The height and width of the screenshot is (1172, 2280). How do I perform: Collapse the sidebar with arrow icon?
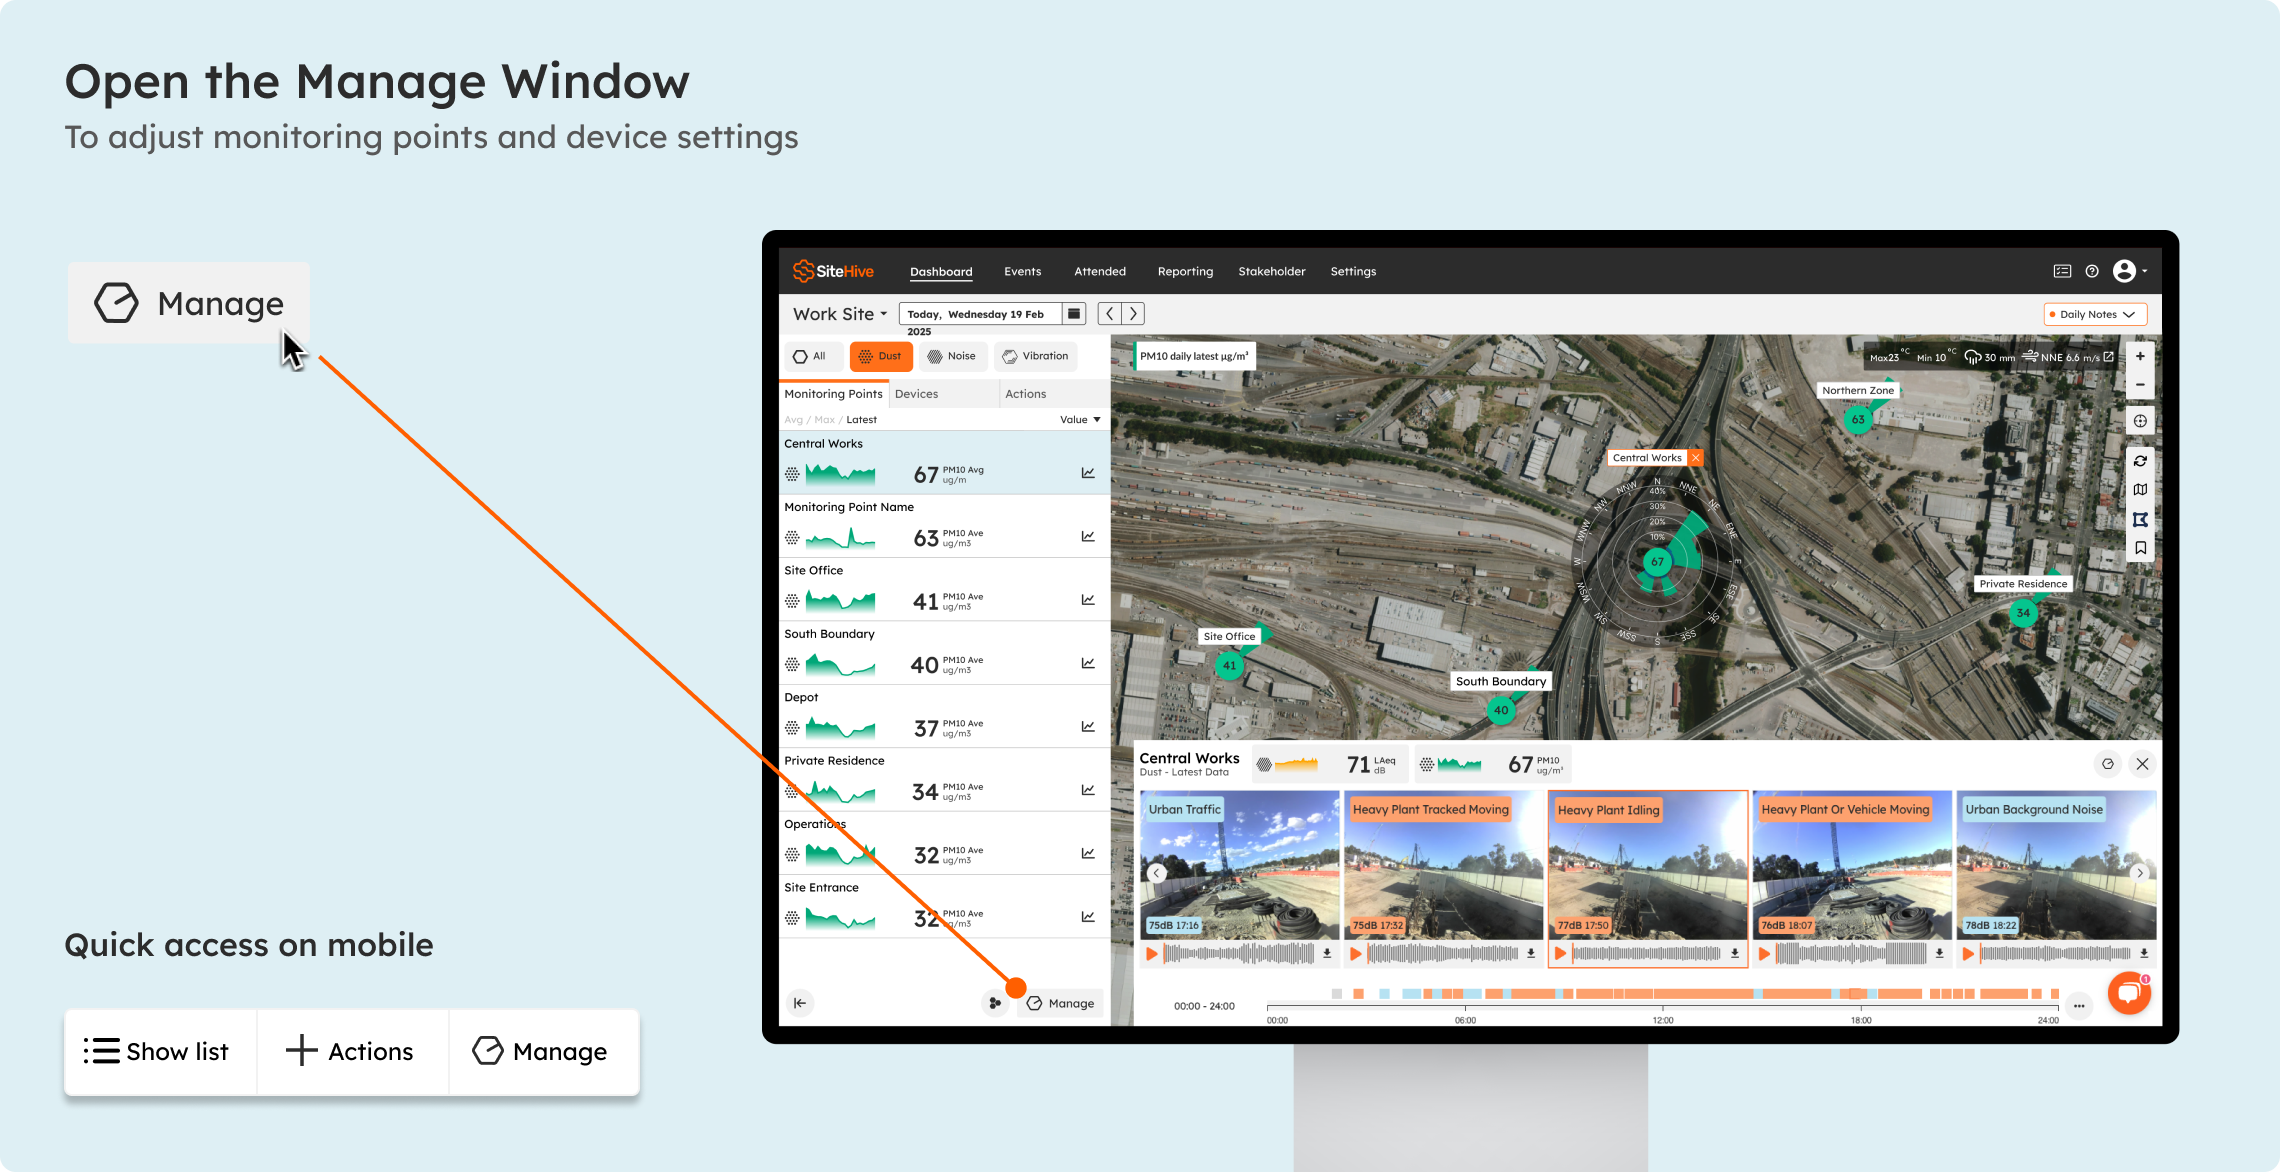click(800, 1003)
